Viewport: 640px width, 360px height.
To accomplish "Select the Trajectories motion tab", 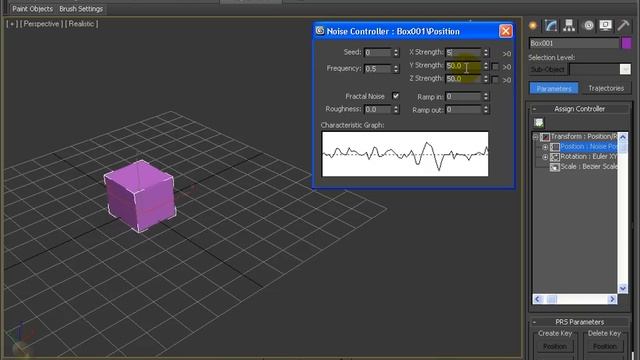I will pyautogui.click(x=606, y=88).
